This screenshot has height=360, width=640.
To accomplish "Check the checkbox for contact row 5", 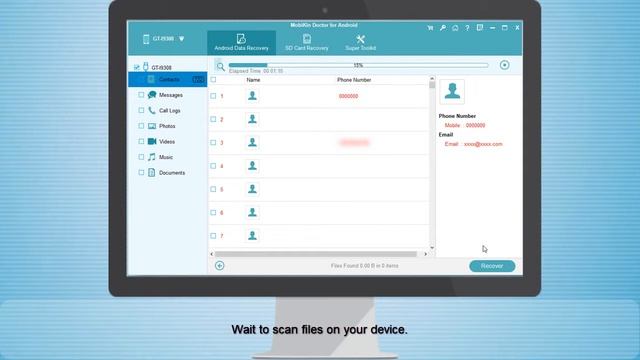I will (213, 189).
